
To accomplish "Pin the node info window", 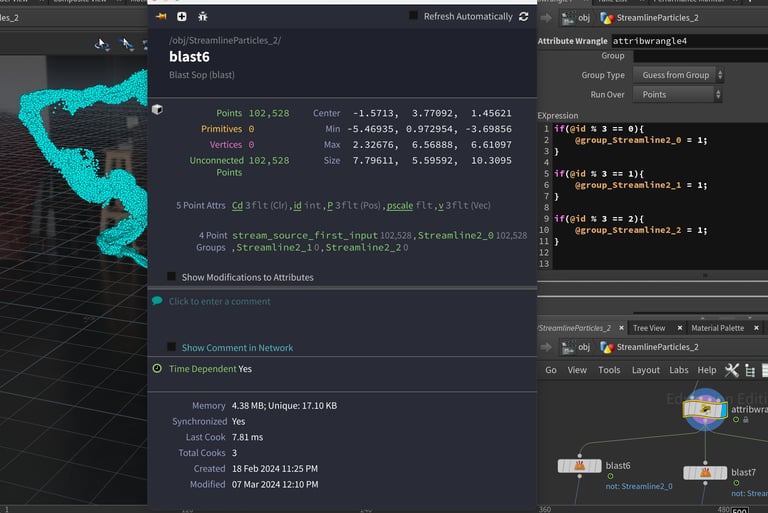I will [161, 17].
